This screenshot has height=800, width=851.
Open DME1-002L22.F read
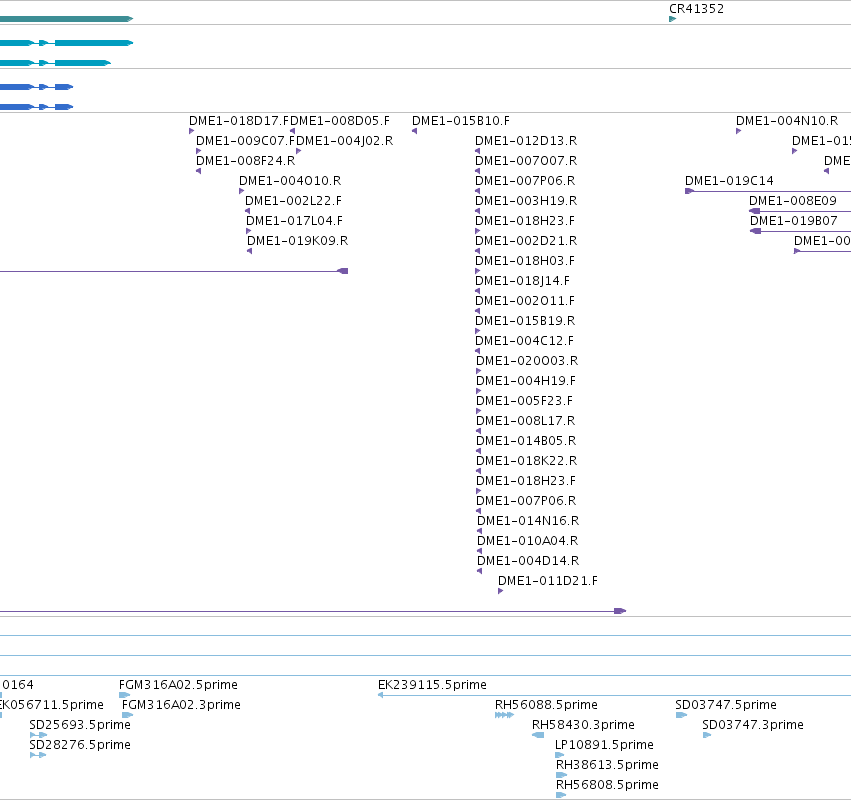tap(293, 201)
